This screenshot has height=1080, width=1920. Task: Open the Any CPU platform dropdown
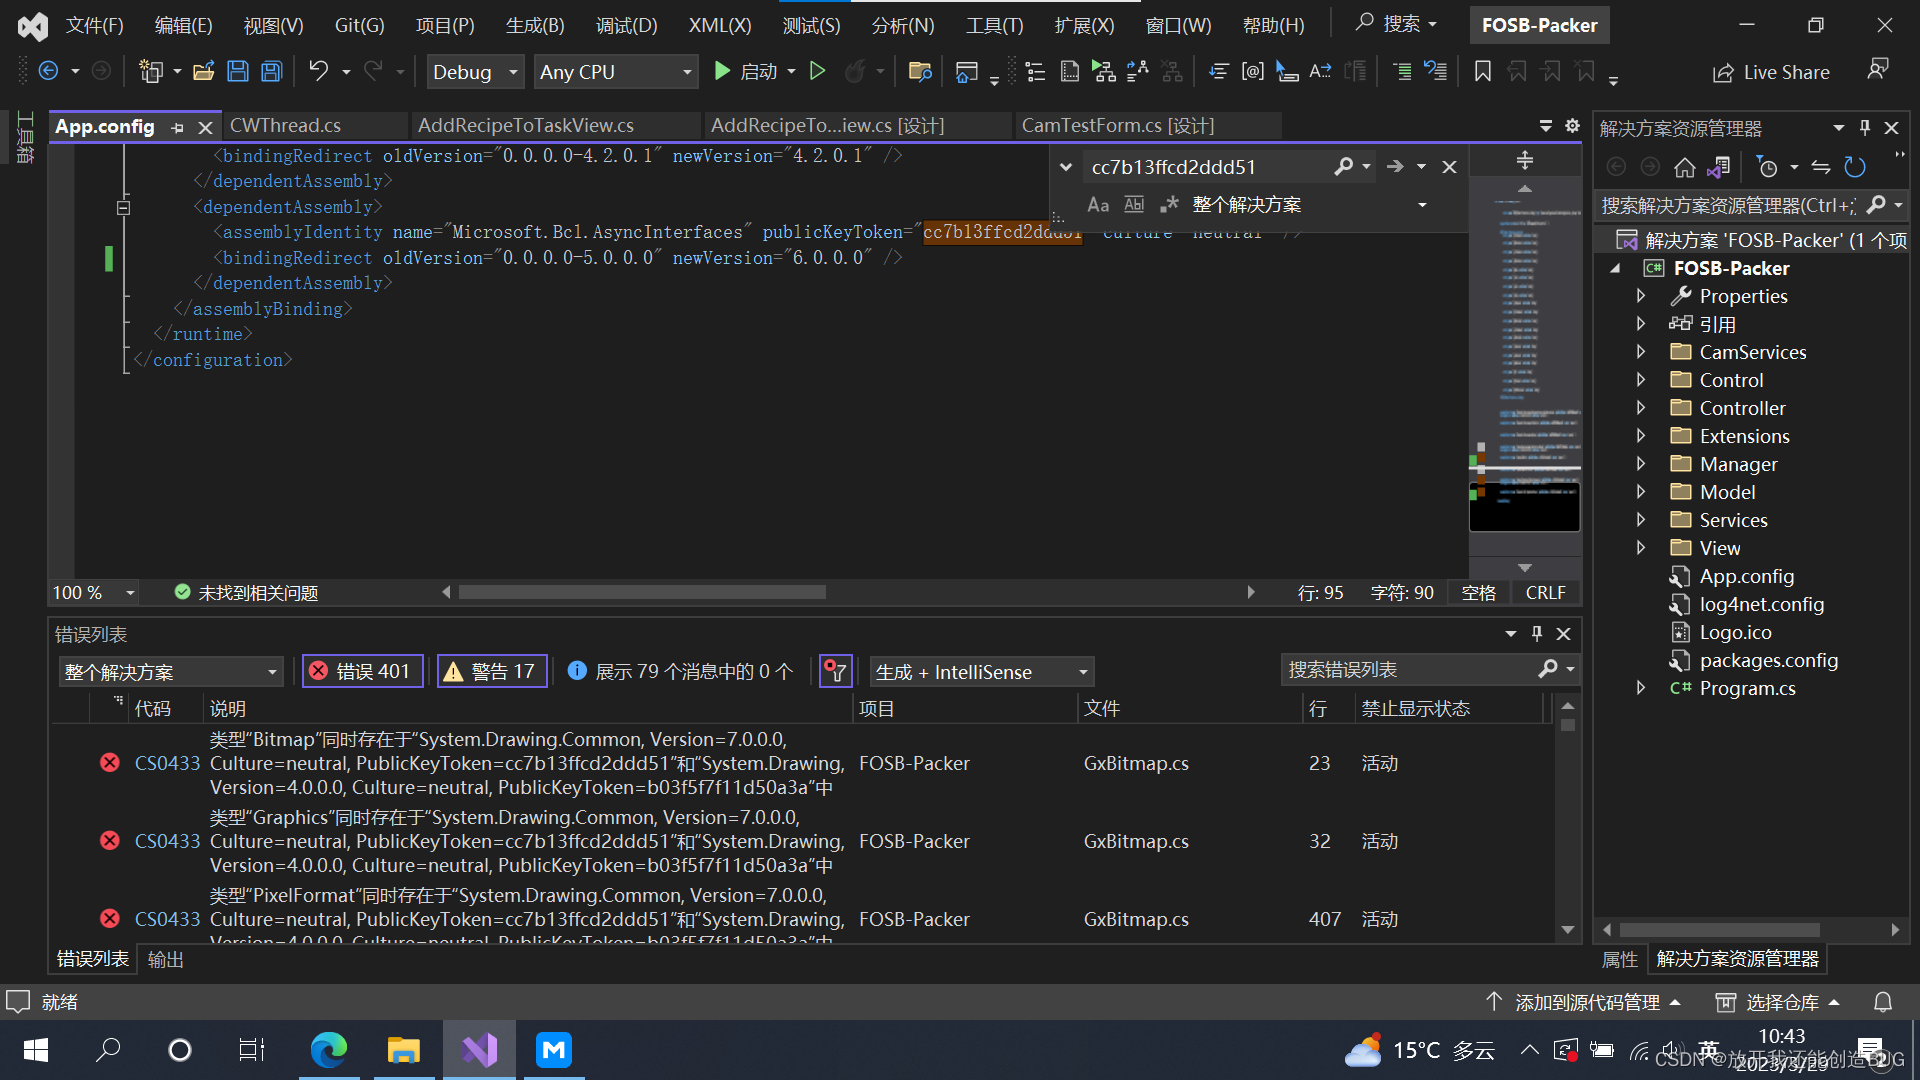tap(616, 71)
